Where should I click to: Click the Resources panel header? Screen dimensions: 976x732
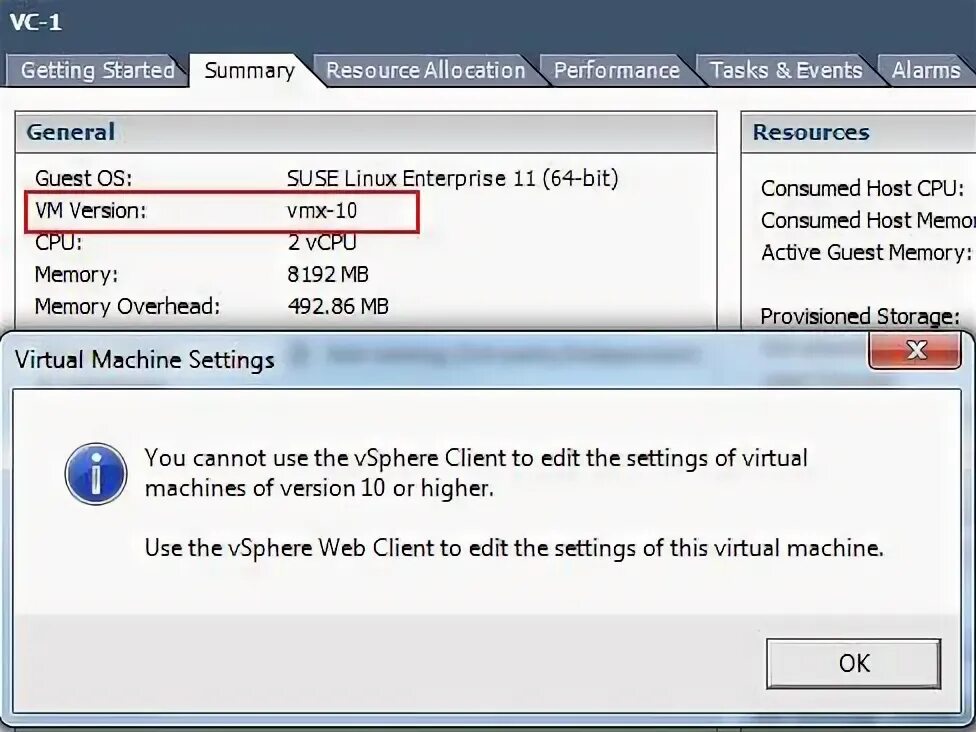[859, 132]
